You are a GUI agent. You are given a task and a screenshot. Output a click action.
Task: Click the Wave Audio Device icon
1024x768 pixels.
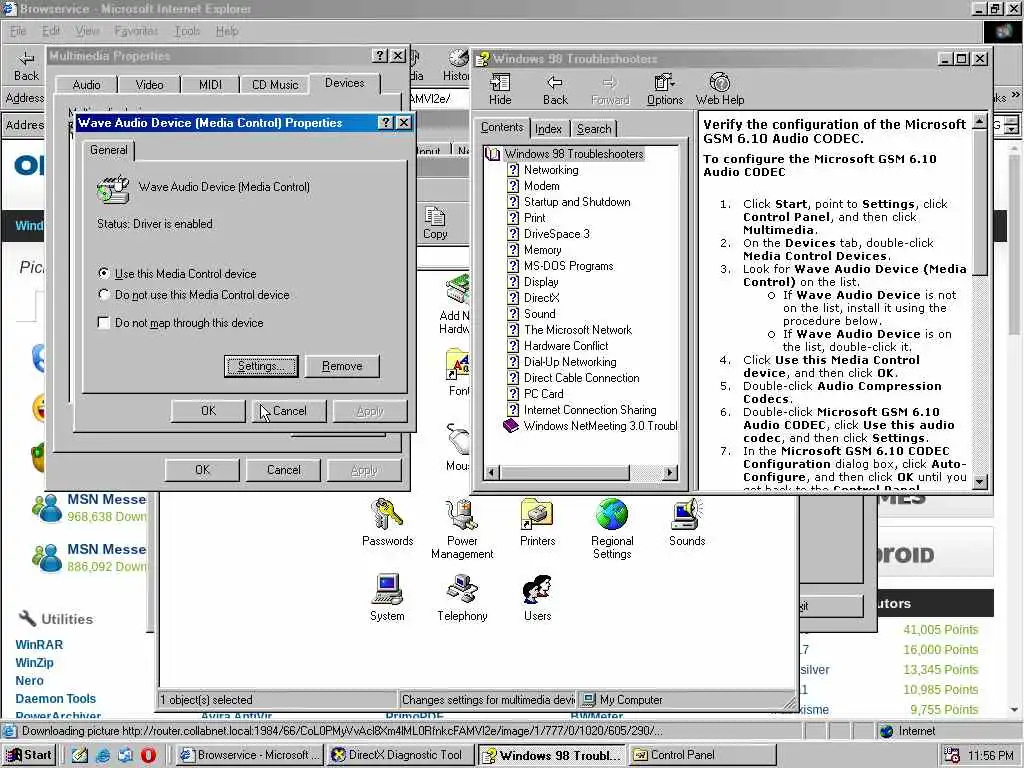point(113,188)
